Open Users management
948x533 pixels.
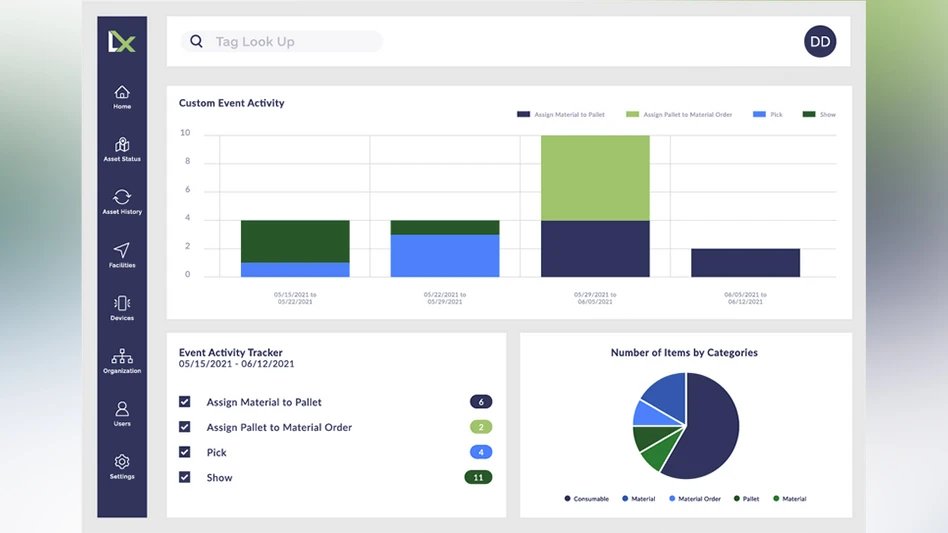[x=122, y=414]
